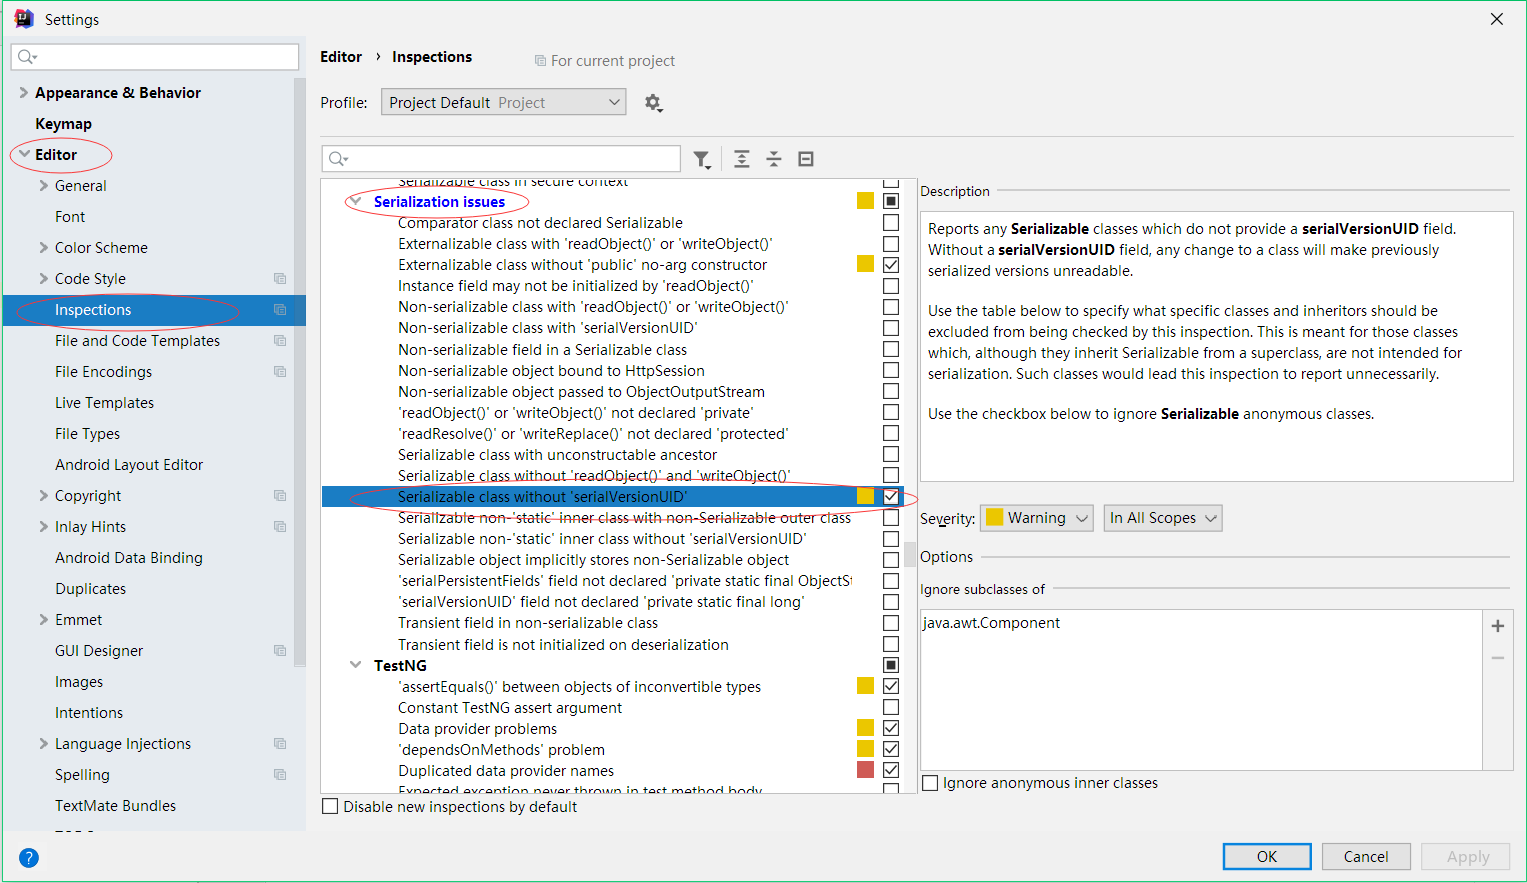Expand the Color Scheme node
The height and width of the screenshot is (883, 1527).
(x=43, y=247)
